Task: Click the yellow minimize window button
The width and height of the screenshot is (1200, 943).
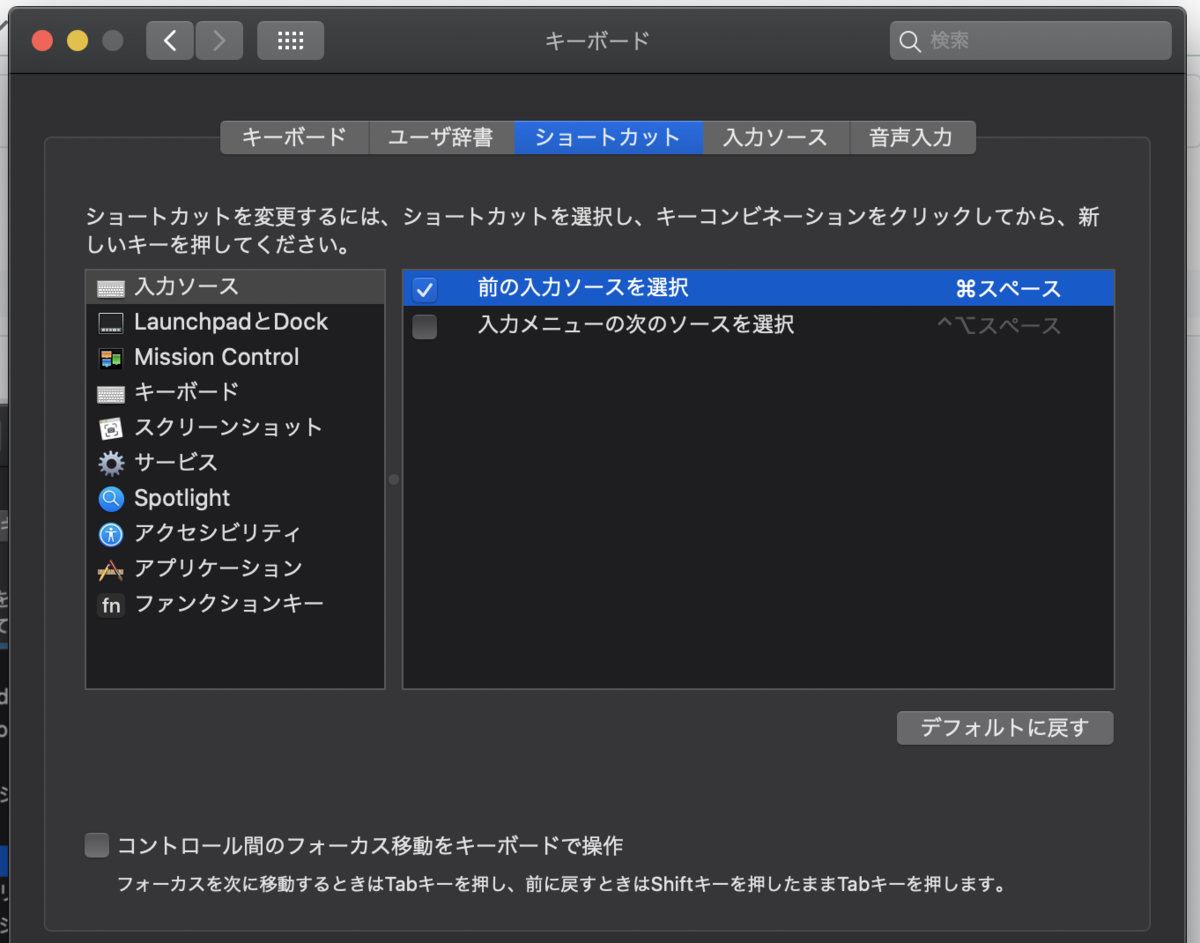Action: click(x=77, y=41)
